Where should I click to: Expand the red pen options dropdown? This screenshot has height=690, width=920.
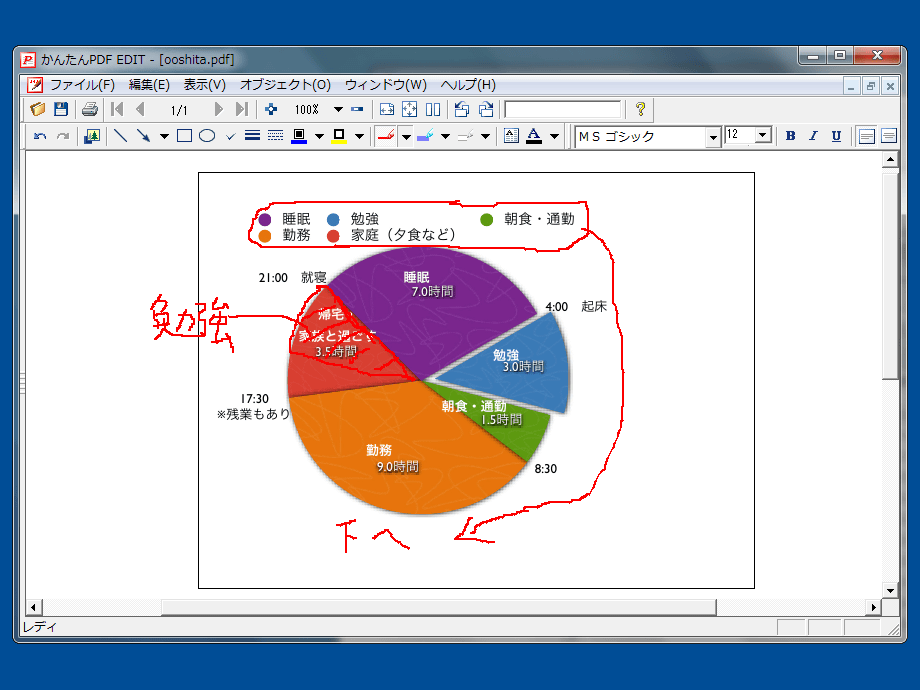pyautogui.click(x=406, y=136)
